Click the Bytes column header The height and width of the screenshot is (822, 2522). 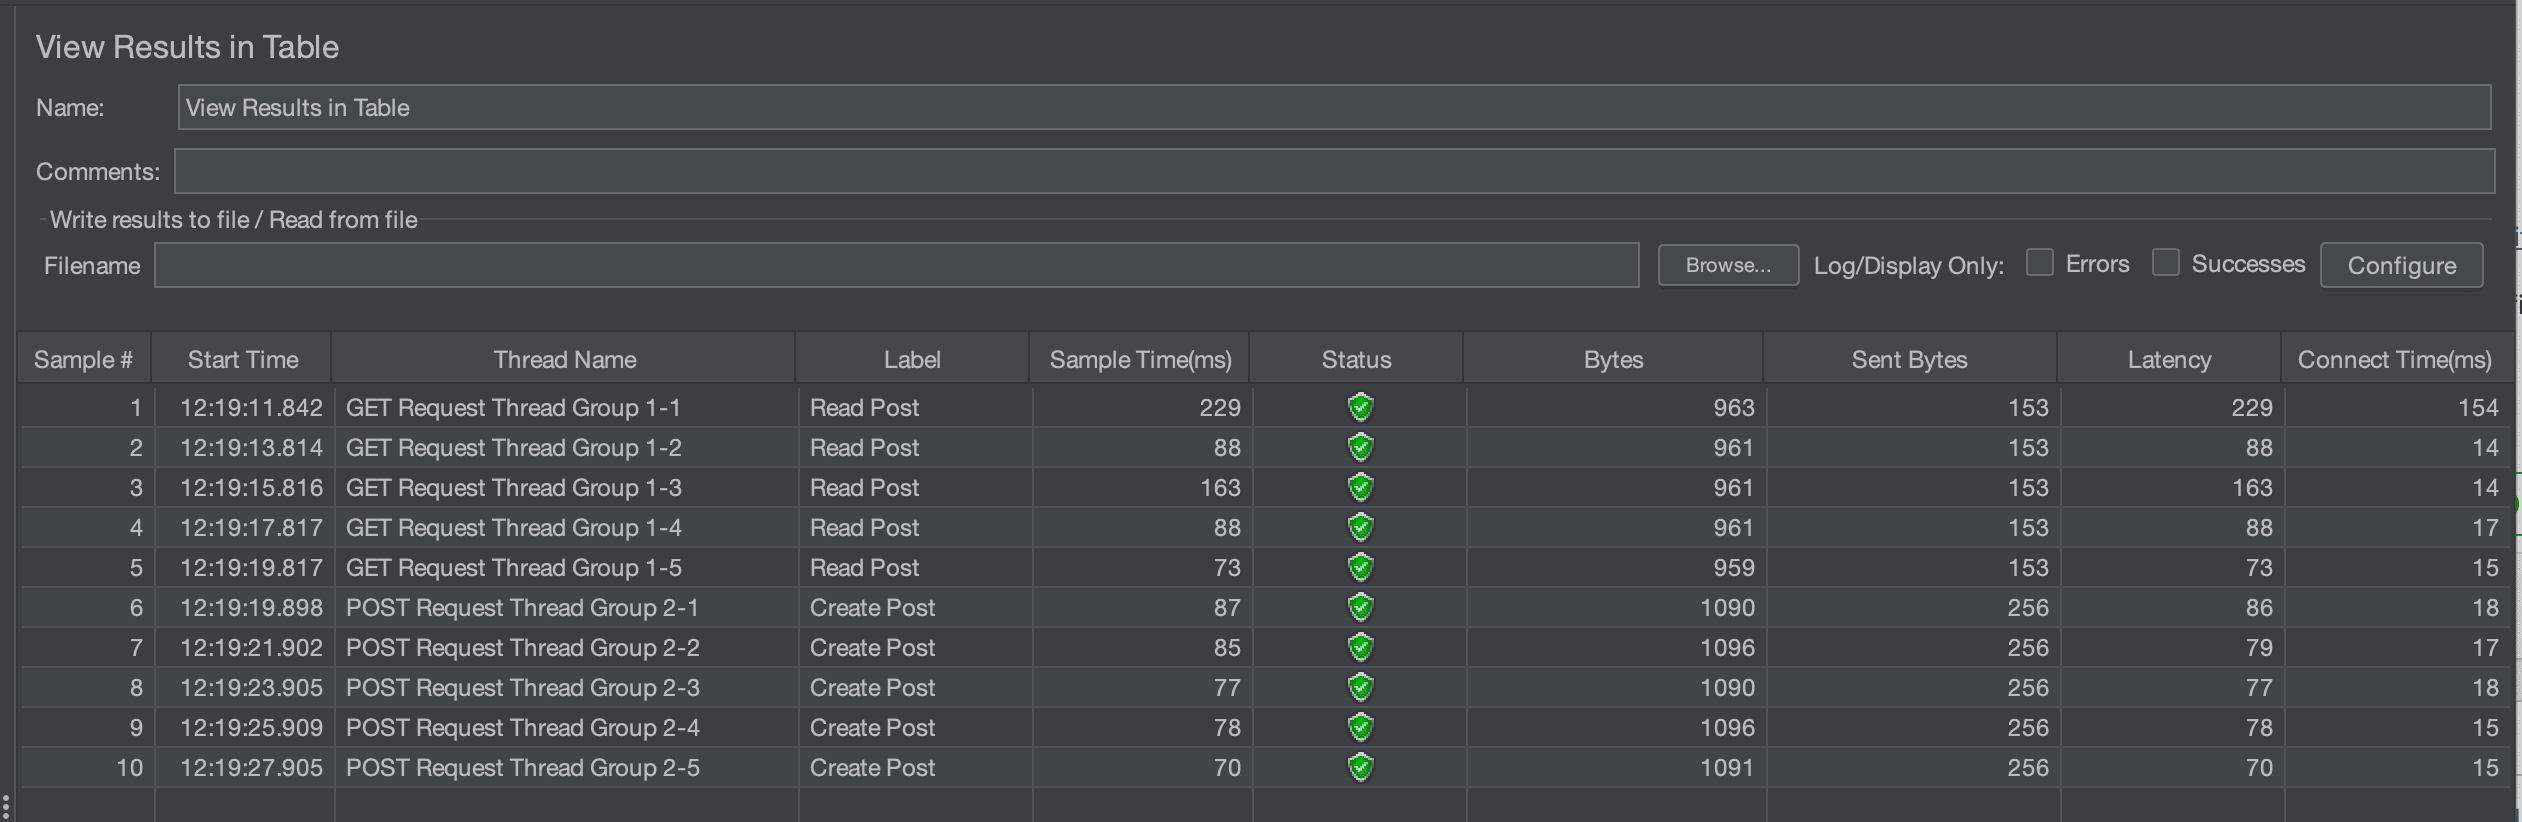[x=1613, y=359]
